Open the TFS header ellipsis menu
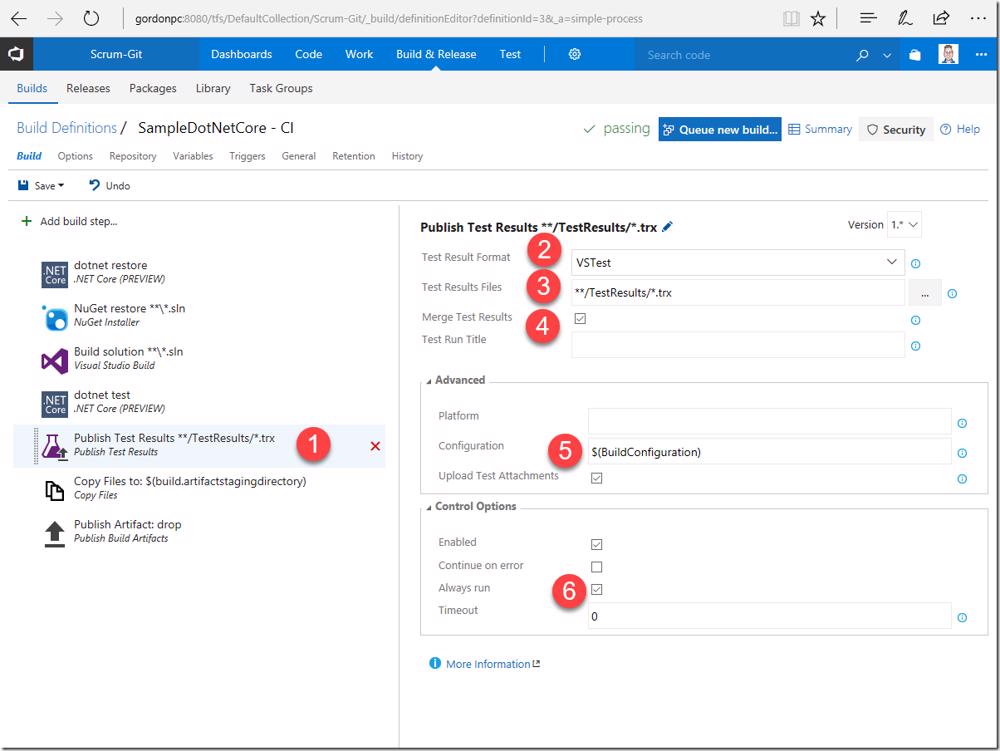 point(981,55)
